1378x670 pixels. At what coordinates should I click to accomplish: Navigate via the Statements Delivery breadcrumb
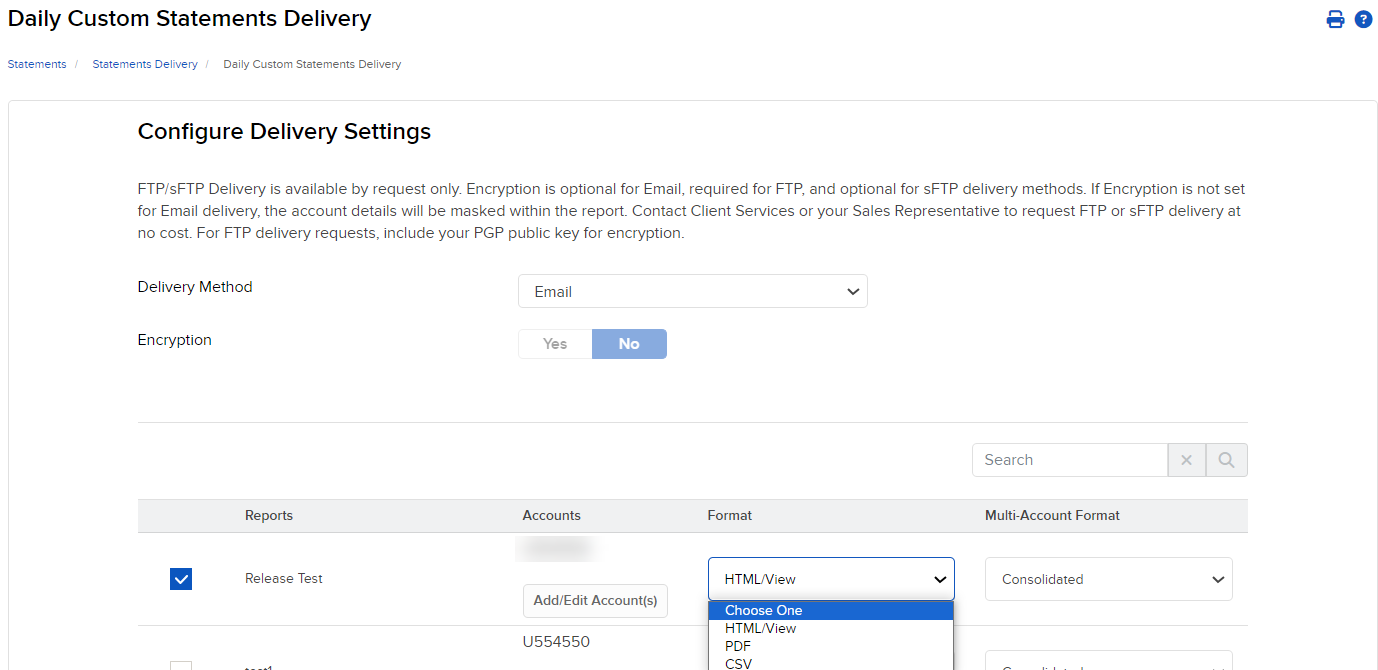[x=144, y=63]
